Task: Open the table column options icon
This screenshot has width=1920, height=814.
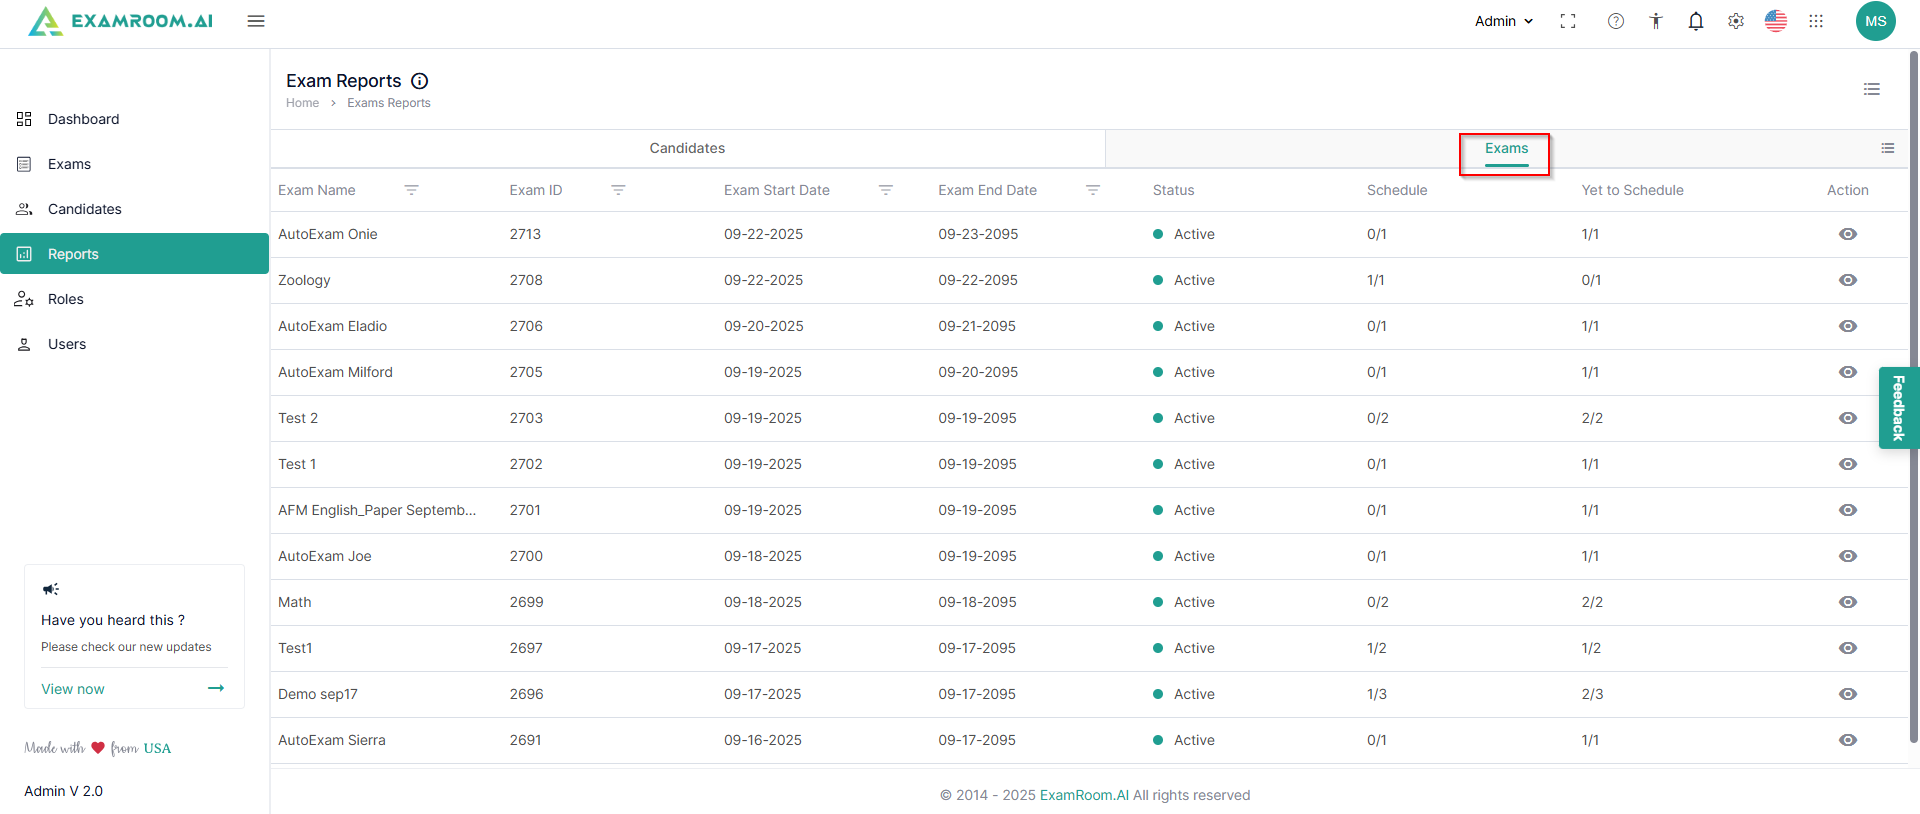Action: 1888,148
